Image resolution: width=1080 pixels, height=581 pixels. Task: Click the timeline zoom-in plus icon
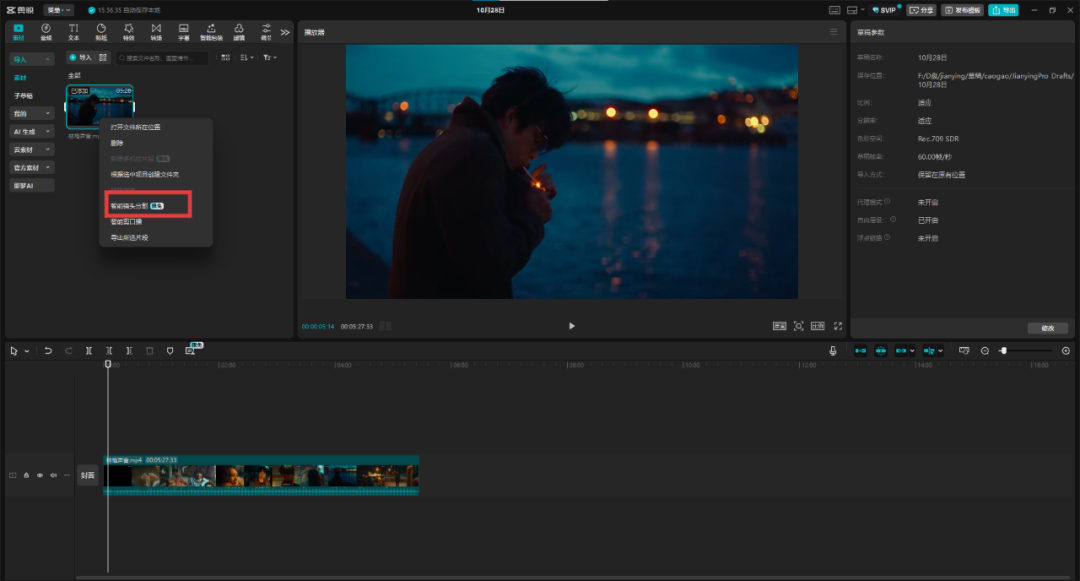pos(1065,351)
